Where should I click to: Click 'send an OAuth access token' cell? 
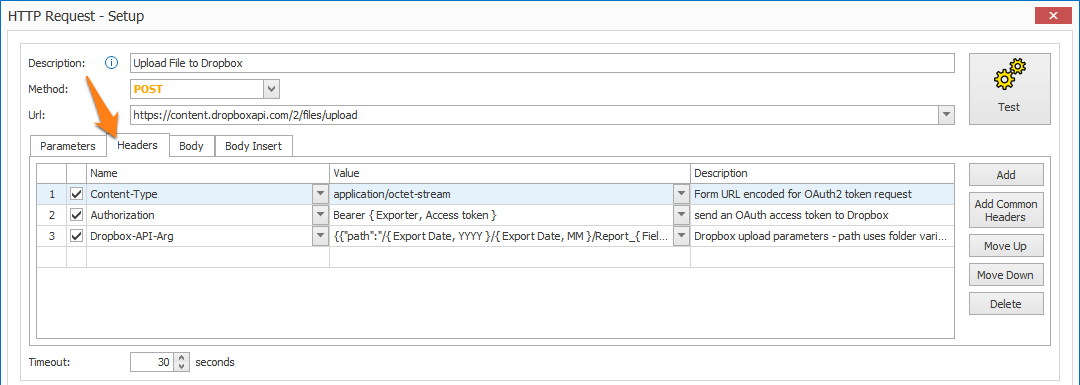822,215
